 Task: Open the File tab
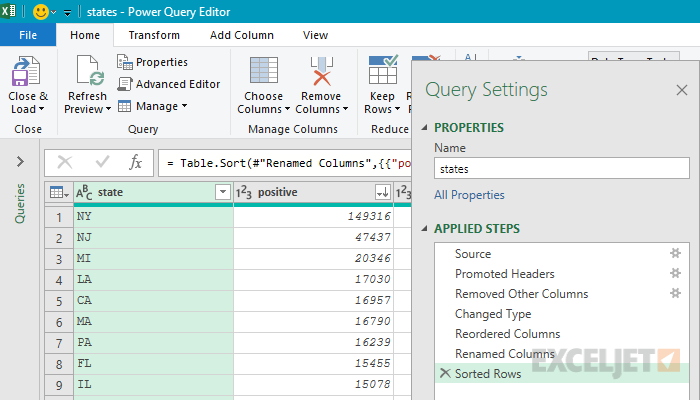[28, 35]
